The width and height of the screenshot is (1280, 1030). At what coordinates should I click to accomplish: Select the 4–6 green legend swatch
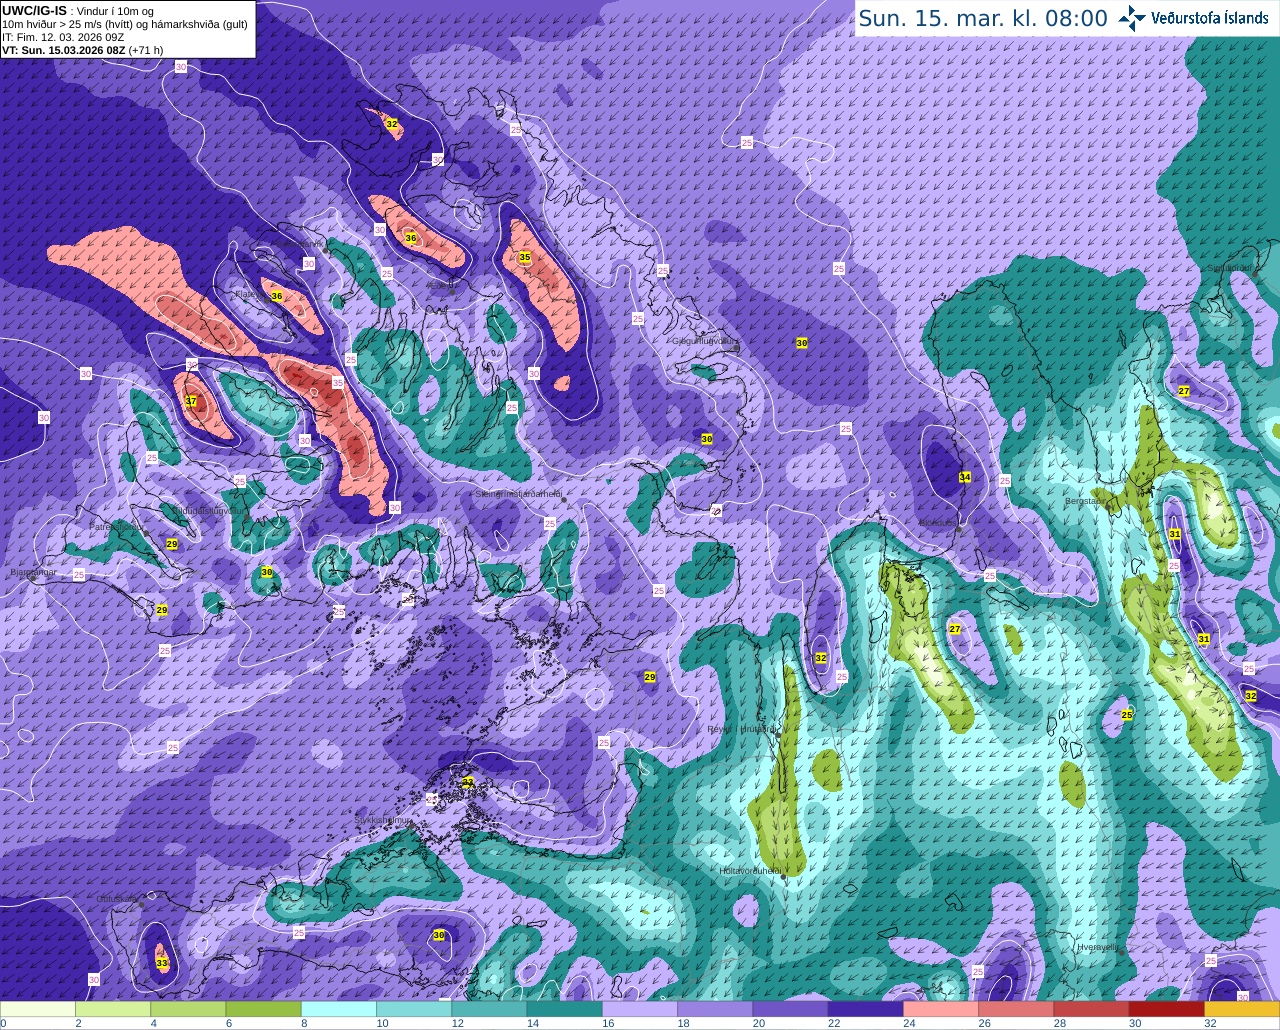pos(188,1008)
